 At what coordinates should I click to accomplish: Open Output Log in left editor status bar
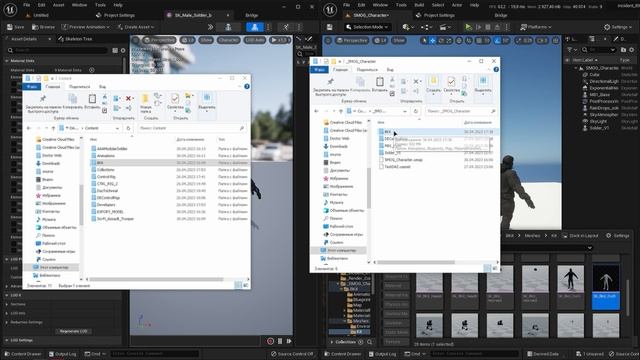(x=62, y=354)
